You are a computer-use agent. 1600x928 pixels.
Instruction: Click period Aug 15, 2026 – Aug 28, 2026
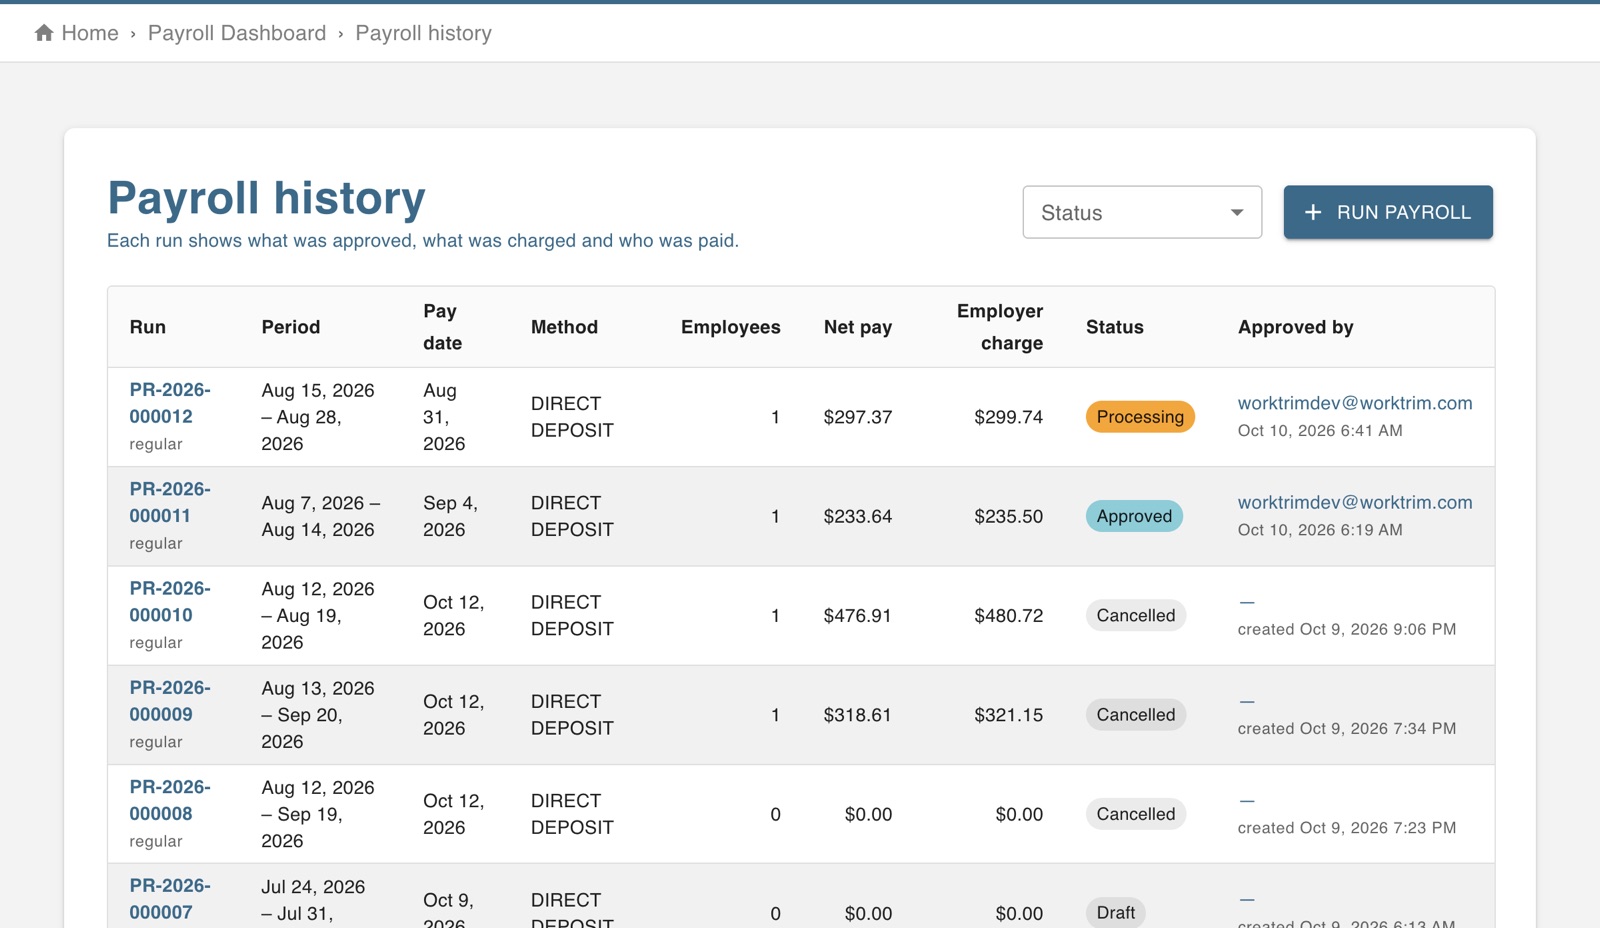click(x=318, y=417)
